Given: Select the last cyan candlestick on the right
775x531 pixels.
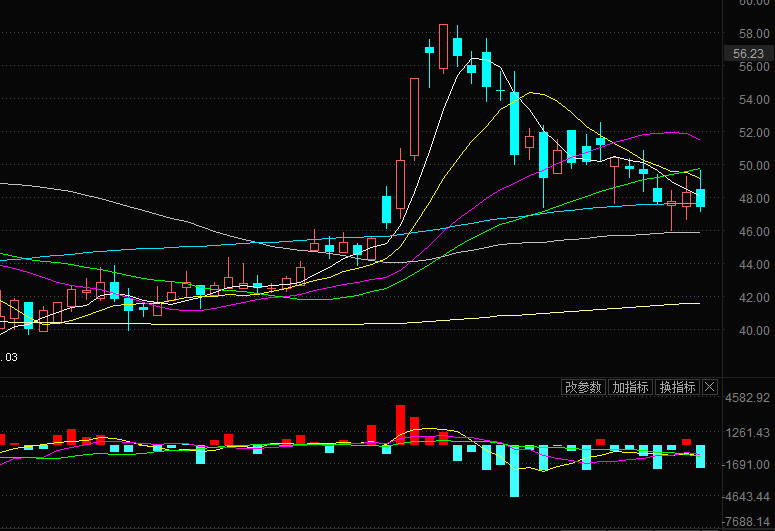Looking at the screenshot, I should click(x=700, y=198).
